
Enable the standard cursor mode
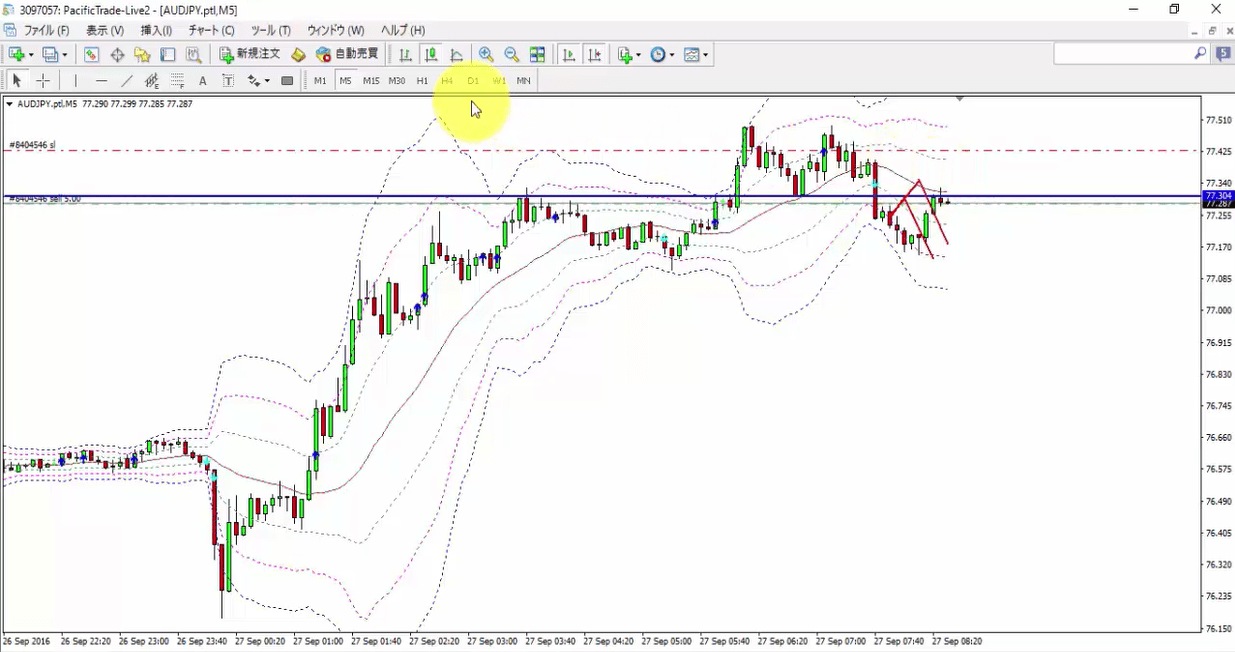[17, 80]
